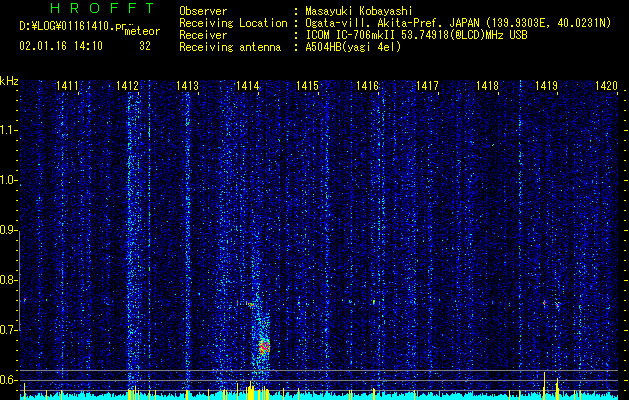
Task: Click the Observer label
Action: [x=203, y=11]
